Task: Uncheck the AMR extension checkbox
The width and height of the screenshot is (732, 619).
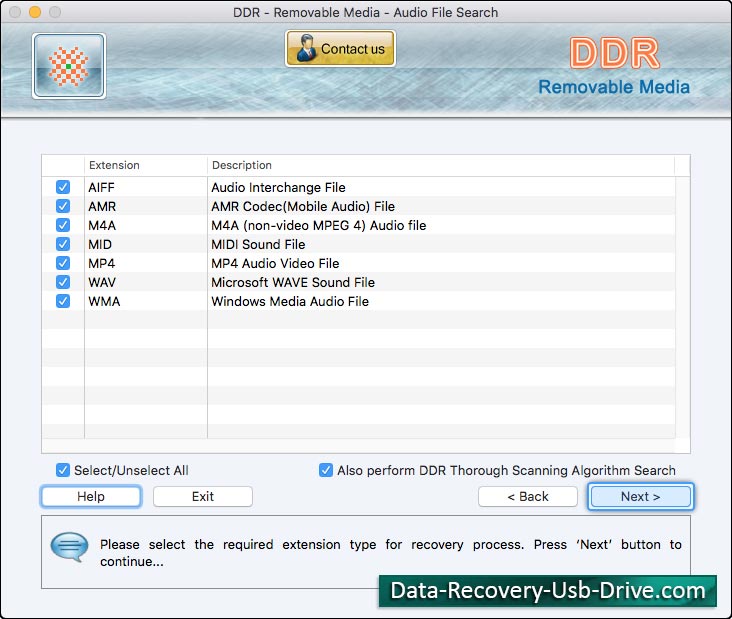Action: (x=63, y=206)
